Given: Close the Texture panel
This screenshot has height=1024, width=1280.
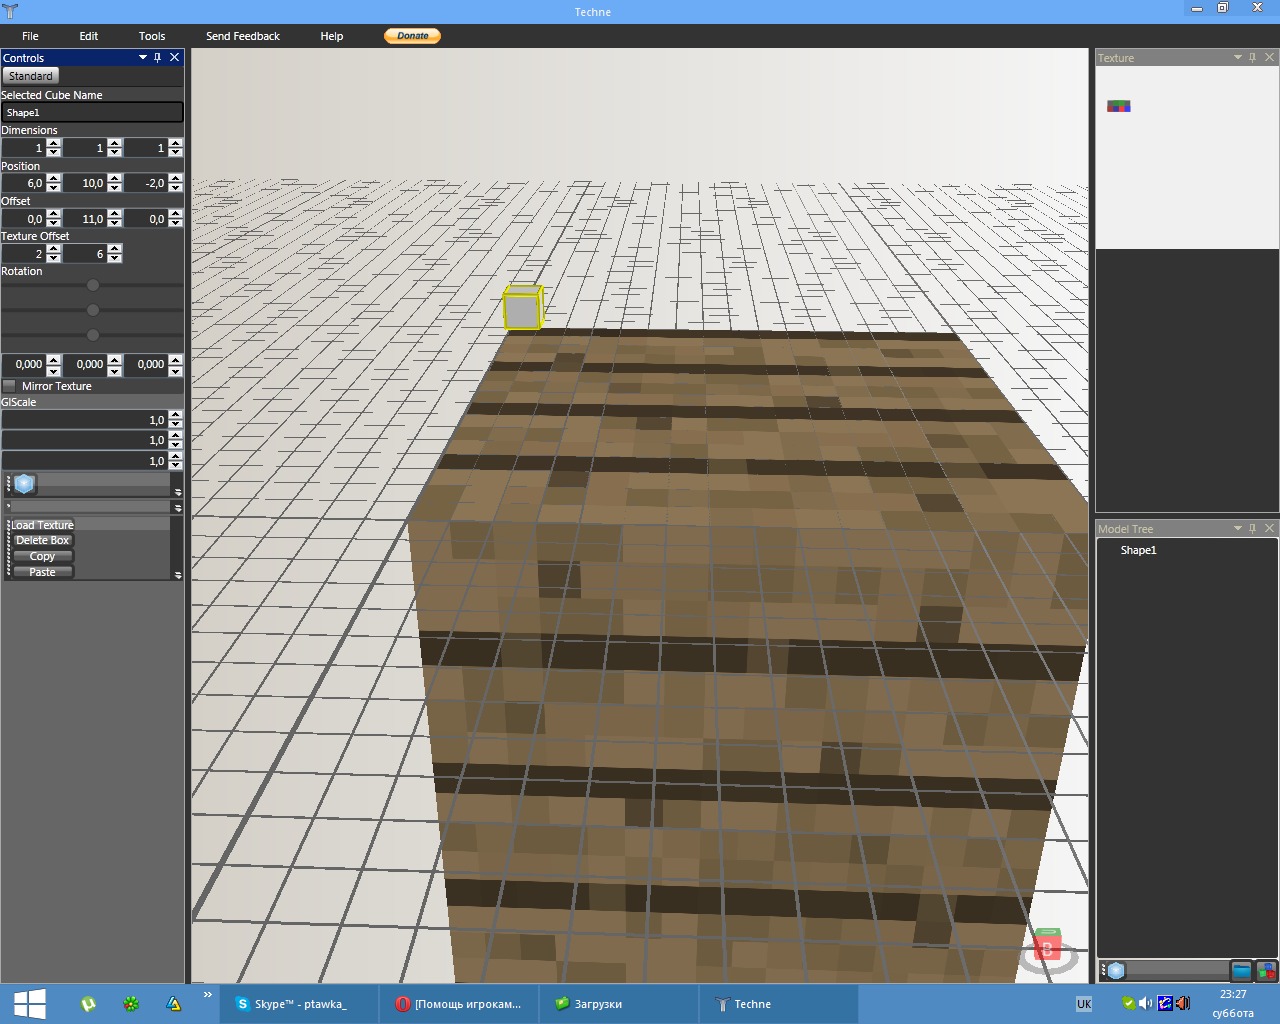Looking at the screenshot, I should coord(1270,57).
